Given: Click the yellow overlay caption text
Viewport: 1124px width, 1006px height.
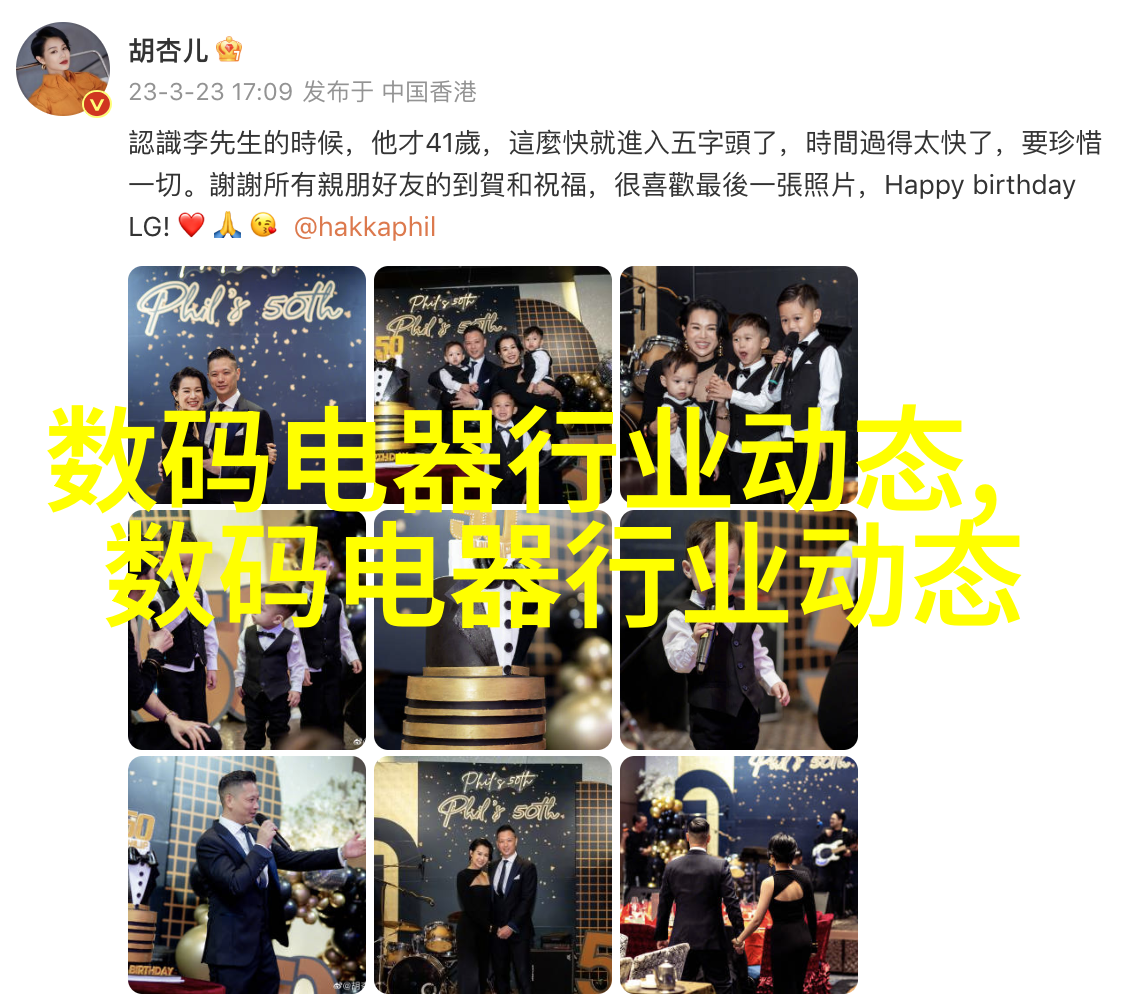Looking at the screenshot, I should [534, 516].
